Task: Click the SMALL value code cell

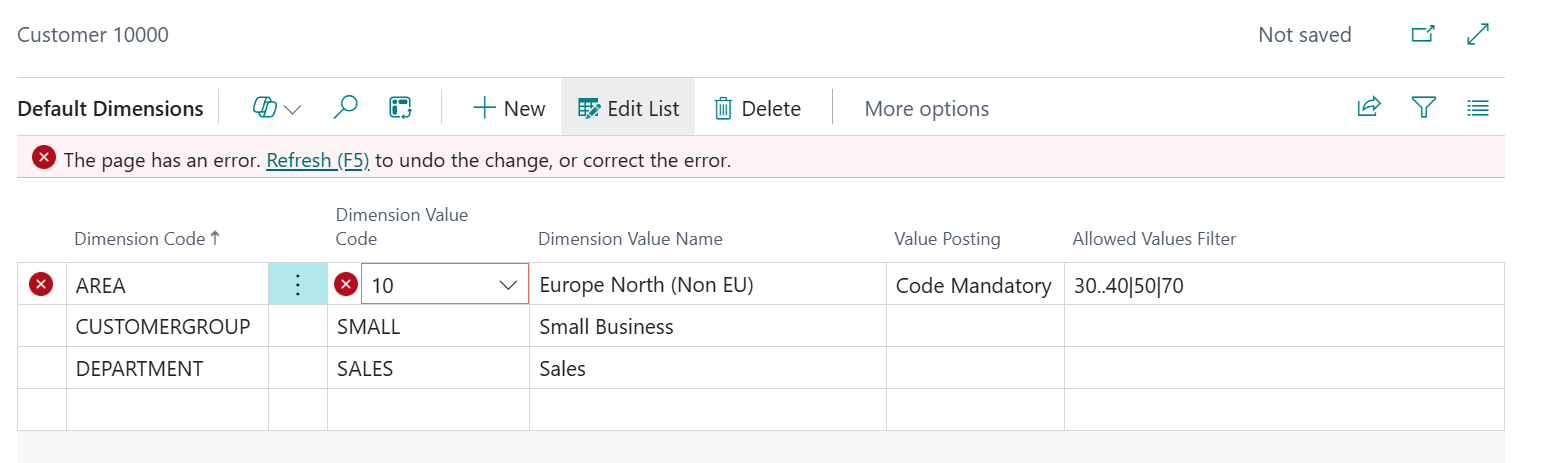Action: click(428, 326)
